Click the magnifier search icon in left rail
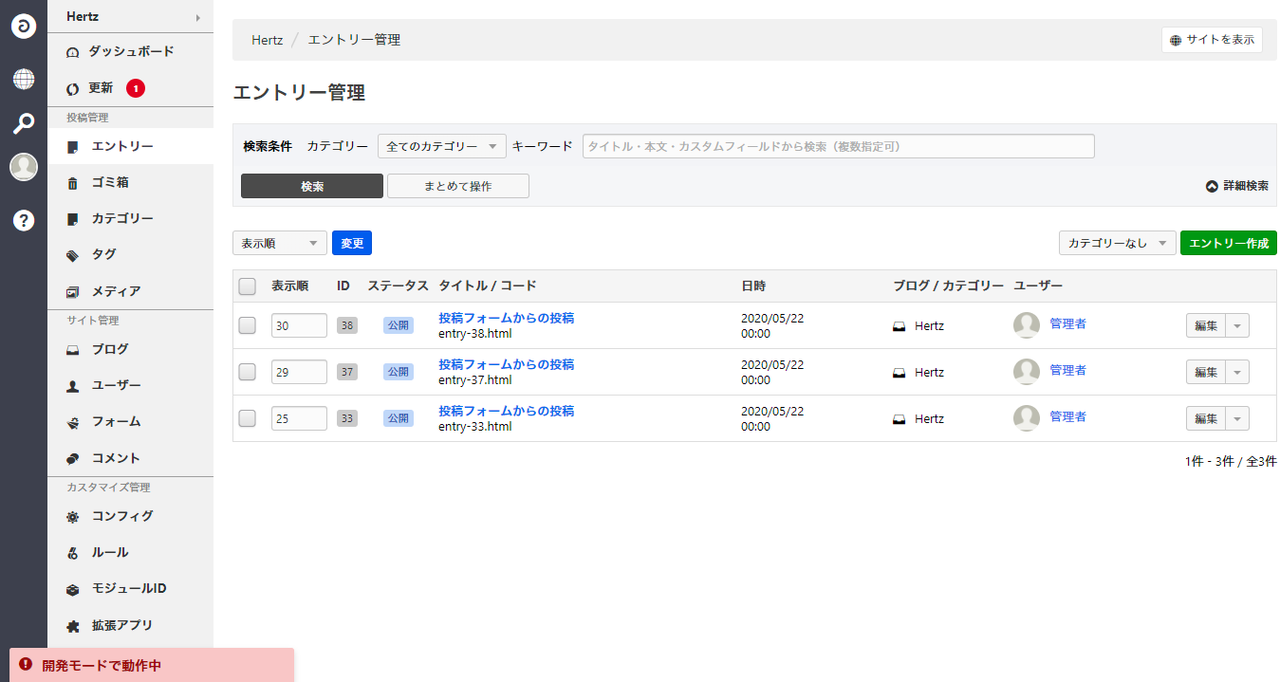Viewport: 1280px width, 682px height. coord(23,124)
